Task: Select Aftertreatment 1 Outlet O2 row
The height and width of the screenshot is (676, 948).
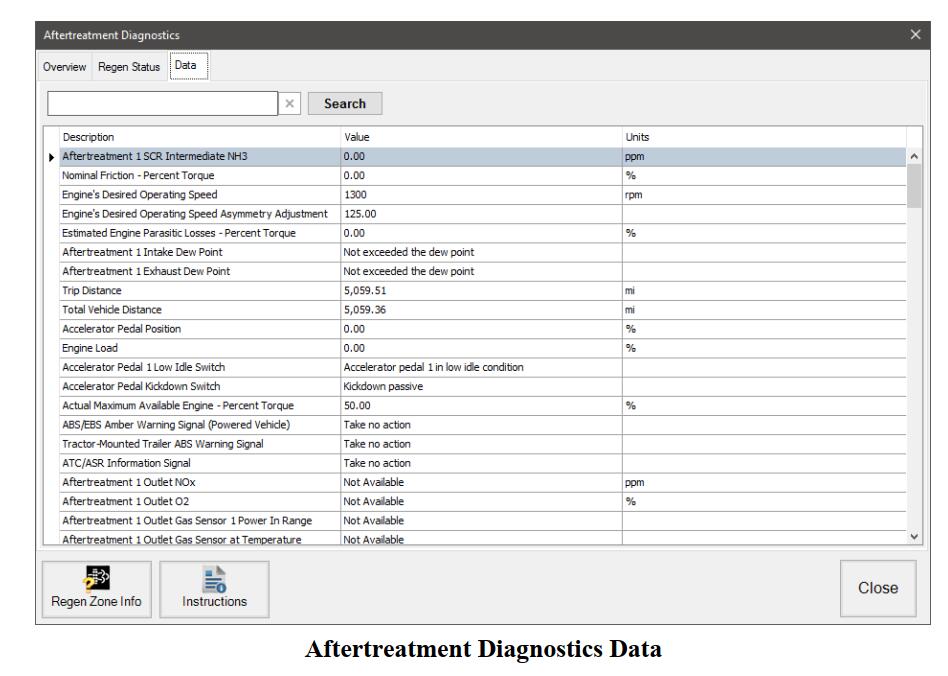Action: point(482,501)
